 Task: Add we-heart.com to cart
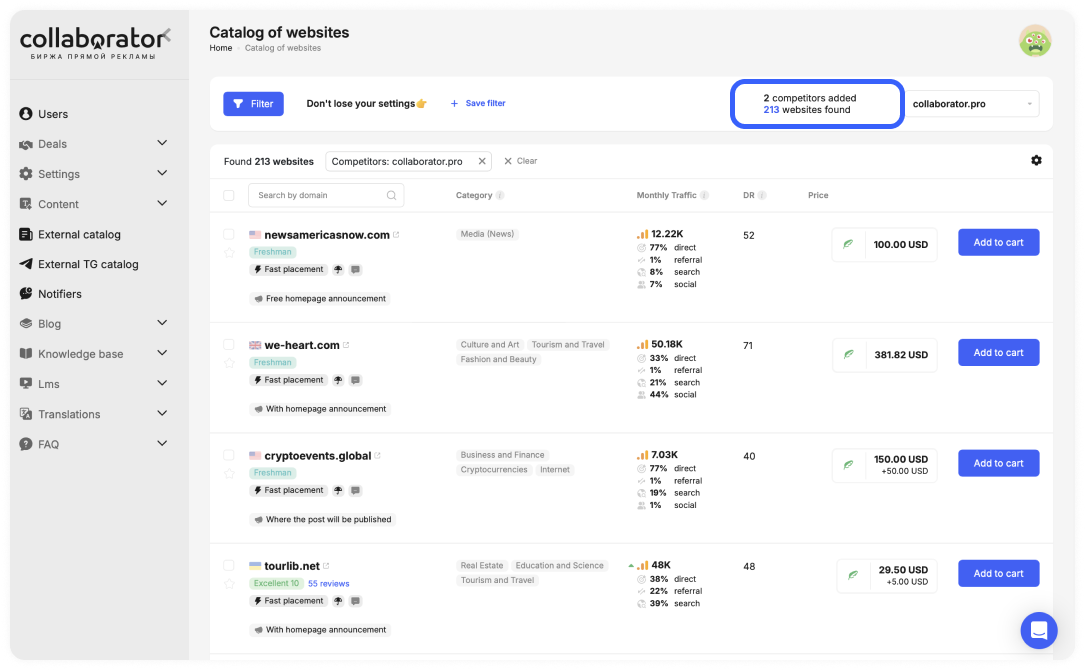998,352
